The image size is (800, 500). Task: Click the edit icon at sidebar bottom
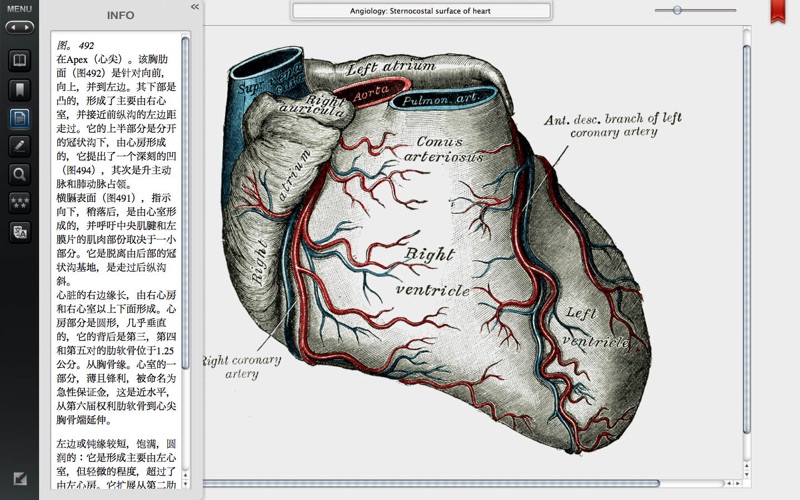coord(19,479)
